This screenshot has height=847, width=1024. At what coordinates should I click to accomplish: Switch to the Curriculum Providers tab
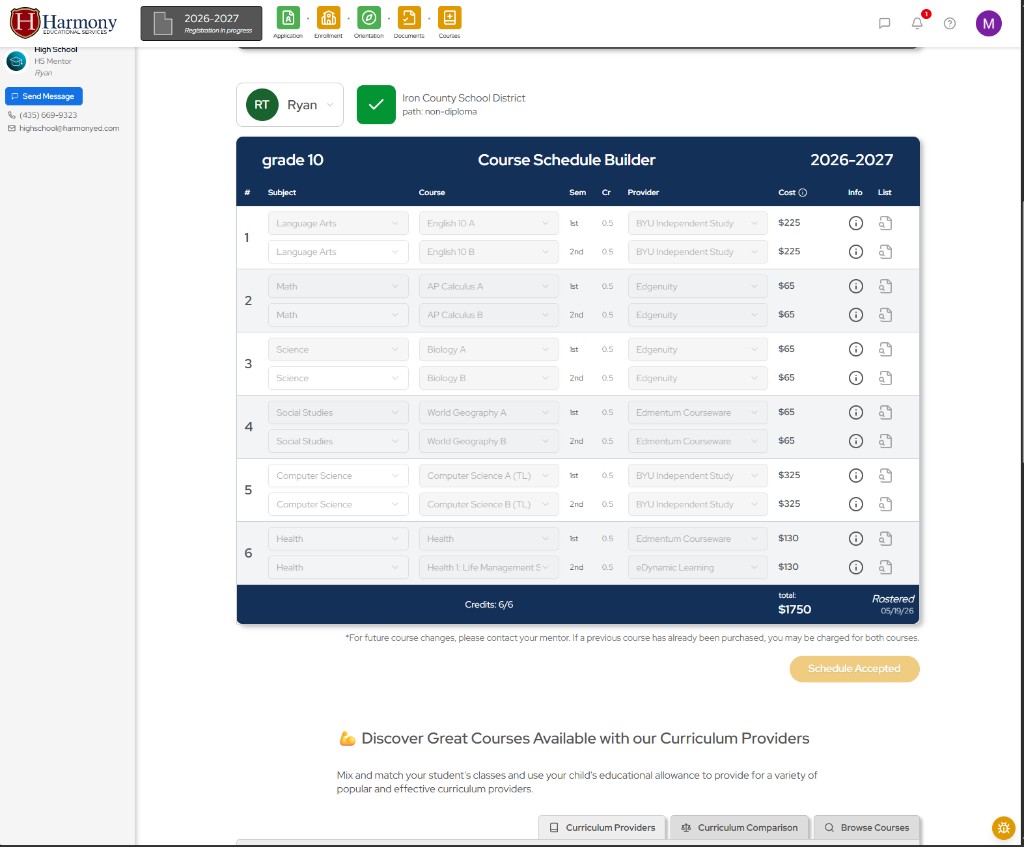click(602, 827)
